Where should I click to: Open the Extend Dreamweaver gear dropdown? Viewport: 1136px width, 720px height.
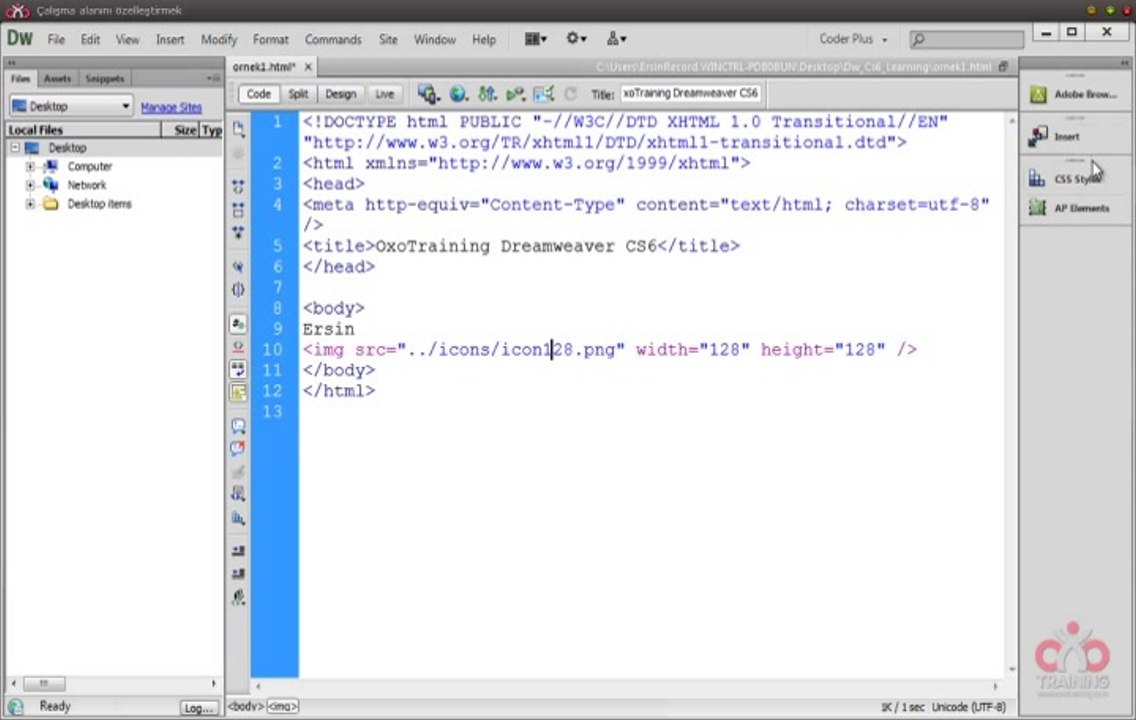576,39
